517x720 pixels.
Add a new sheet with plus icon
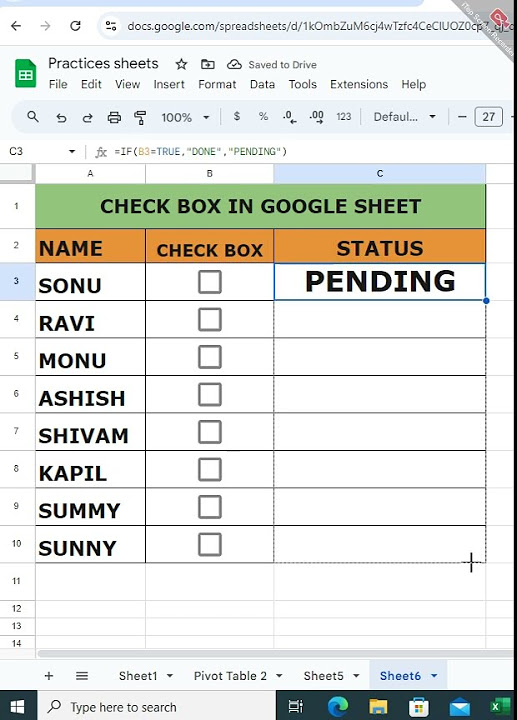(49, 675)
